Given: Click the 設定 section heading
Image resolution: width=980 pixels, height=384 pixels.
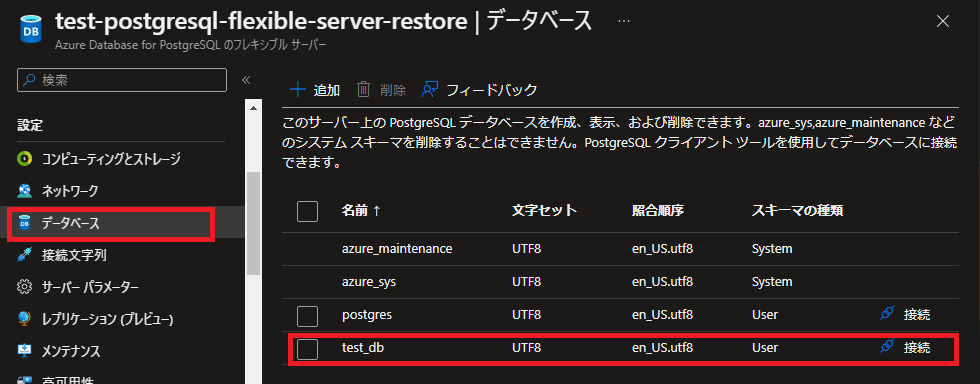Looking at the screenshot, I should click(30, 126).
